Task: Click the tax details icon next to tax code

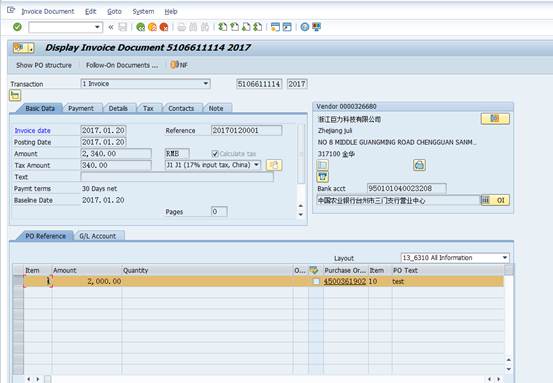Action: click(x=274, y=165)
